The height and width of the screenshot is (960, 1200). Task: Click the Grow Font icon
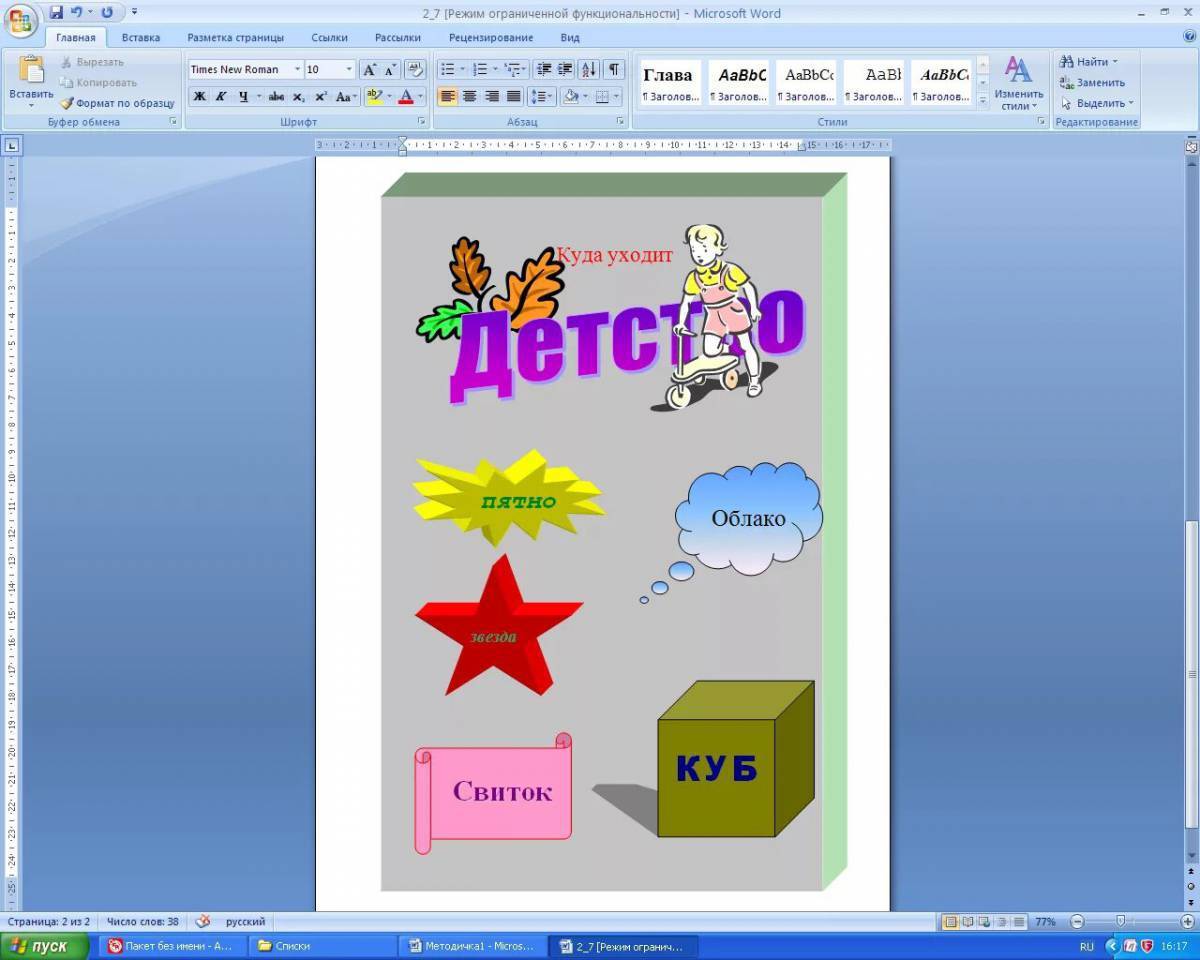point(369,69)
